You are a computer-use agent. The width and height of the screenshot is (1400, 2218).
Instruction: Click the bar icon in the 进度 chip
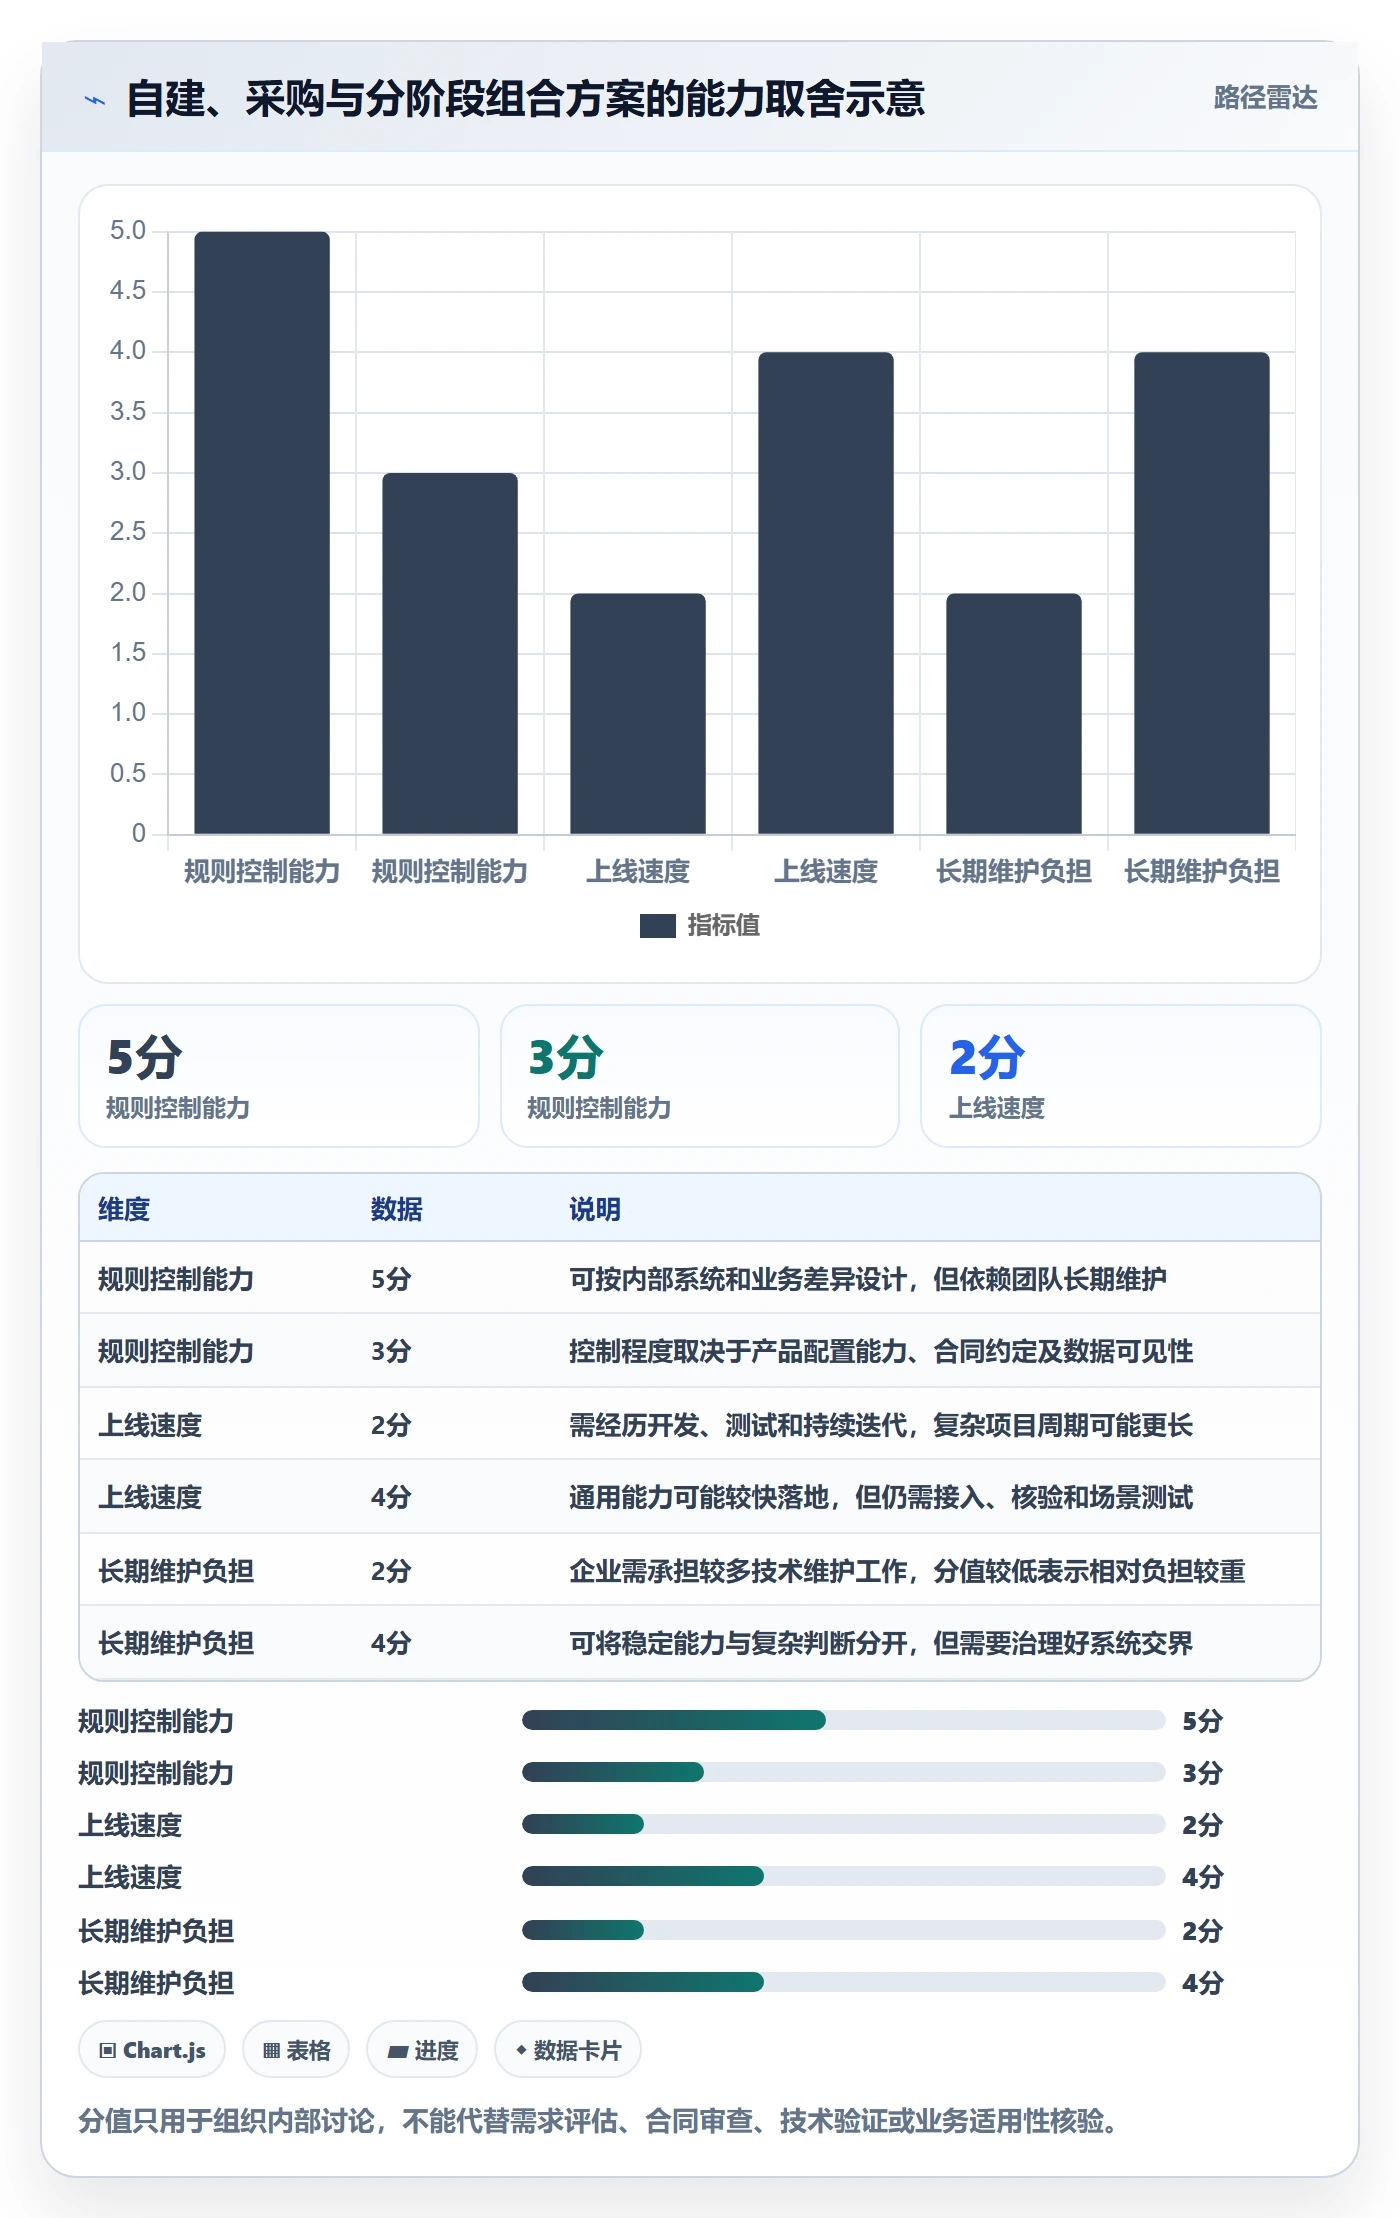398,2052
